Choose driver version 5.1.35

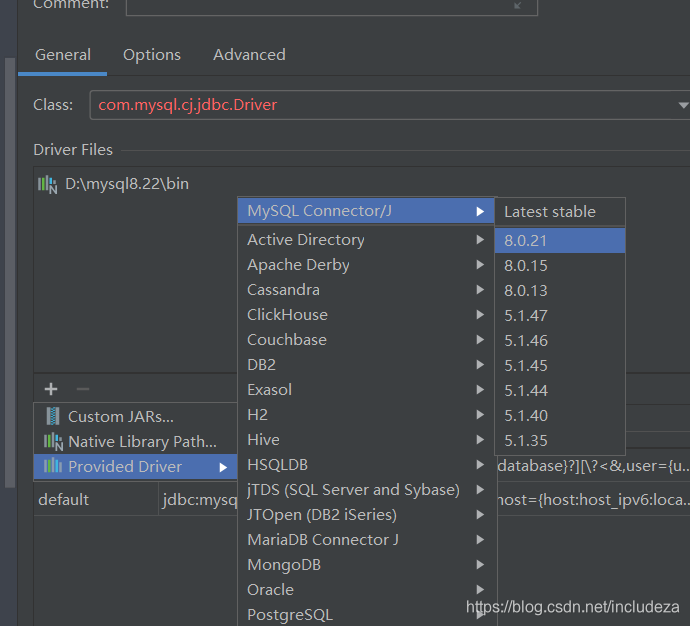click(560, 441)
